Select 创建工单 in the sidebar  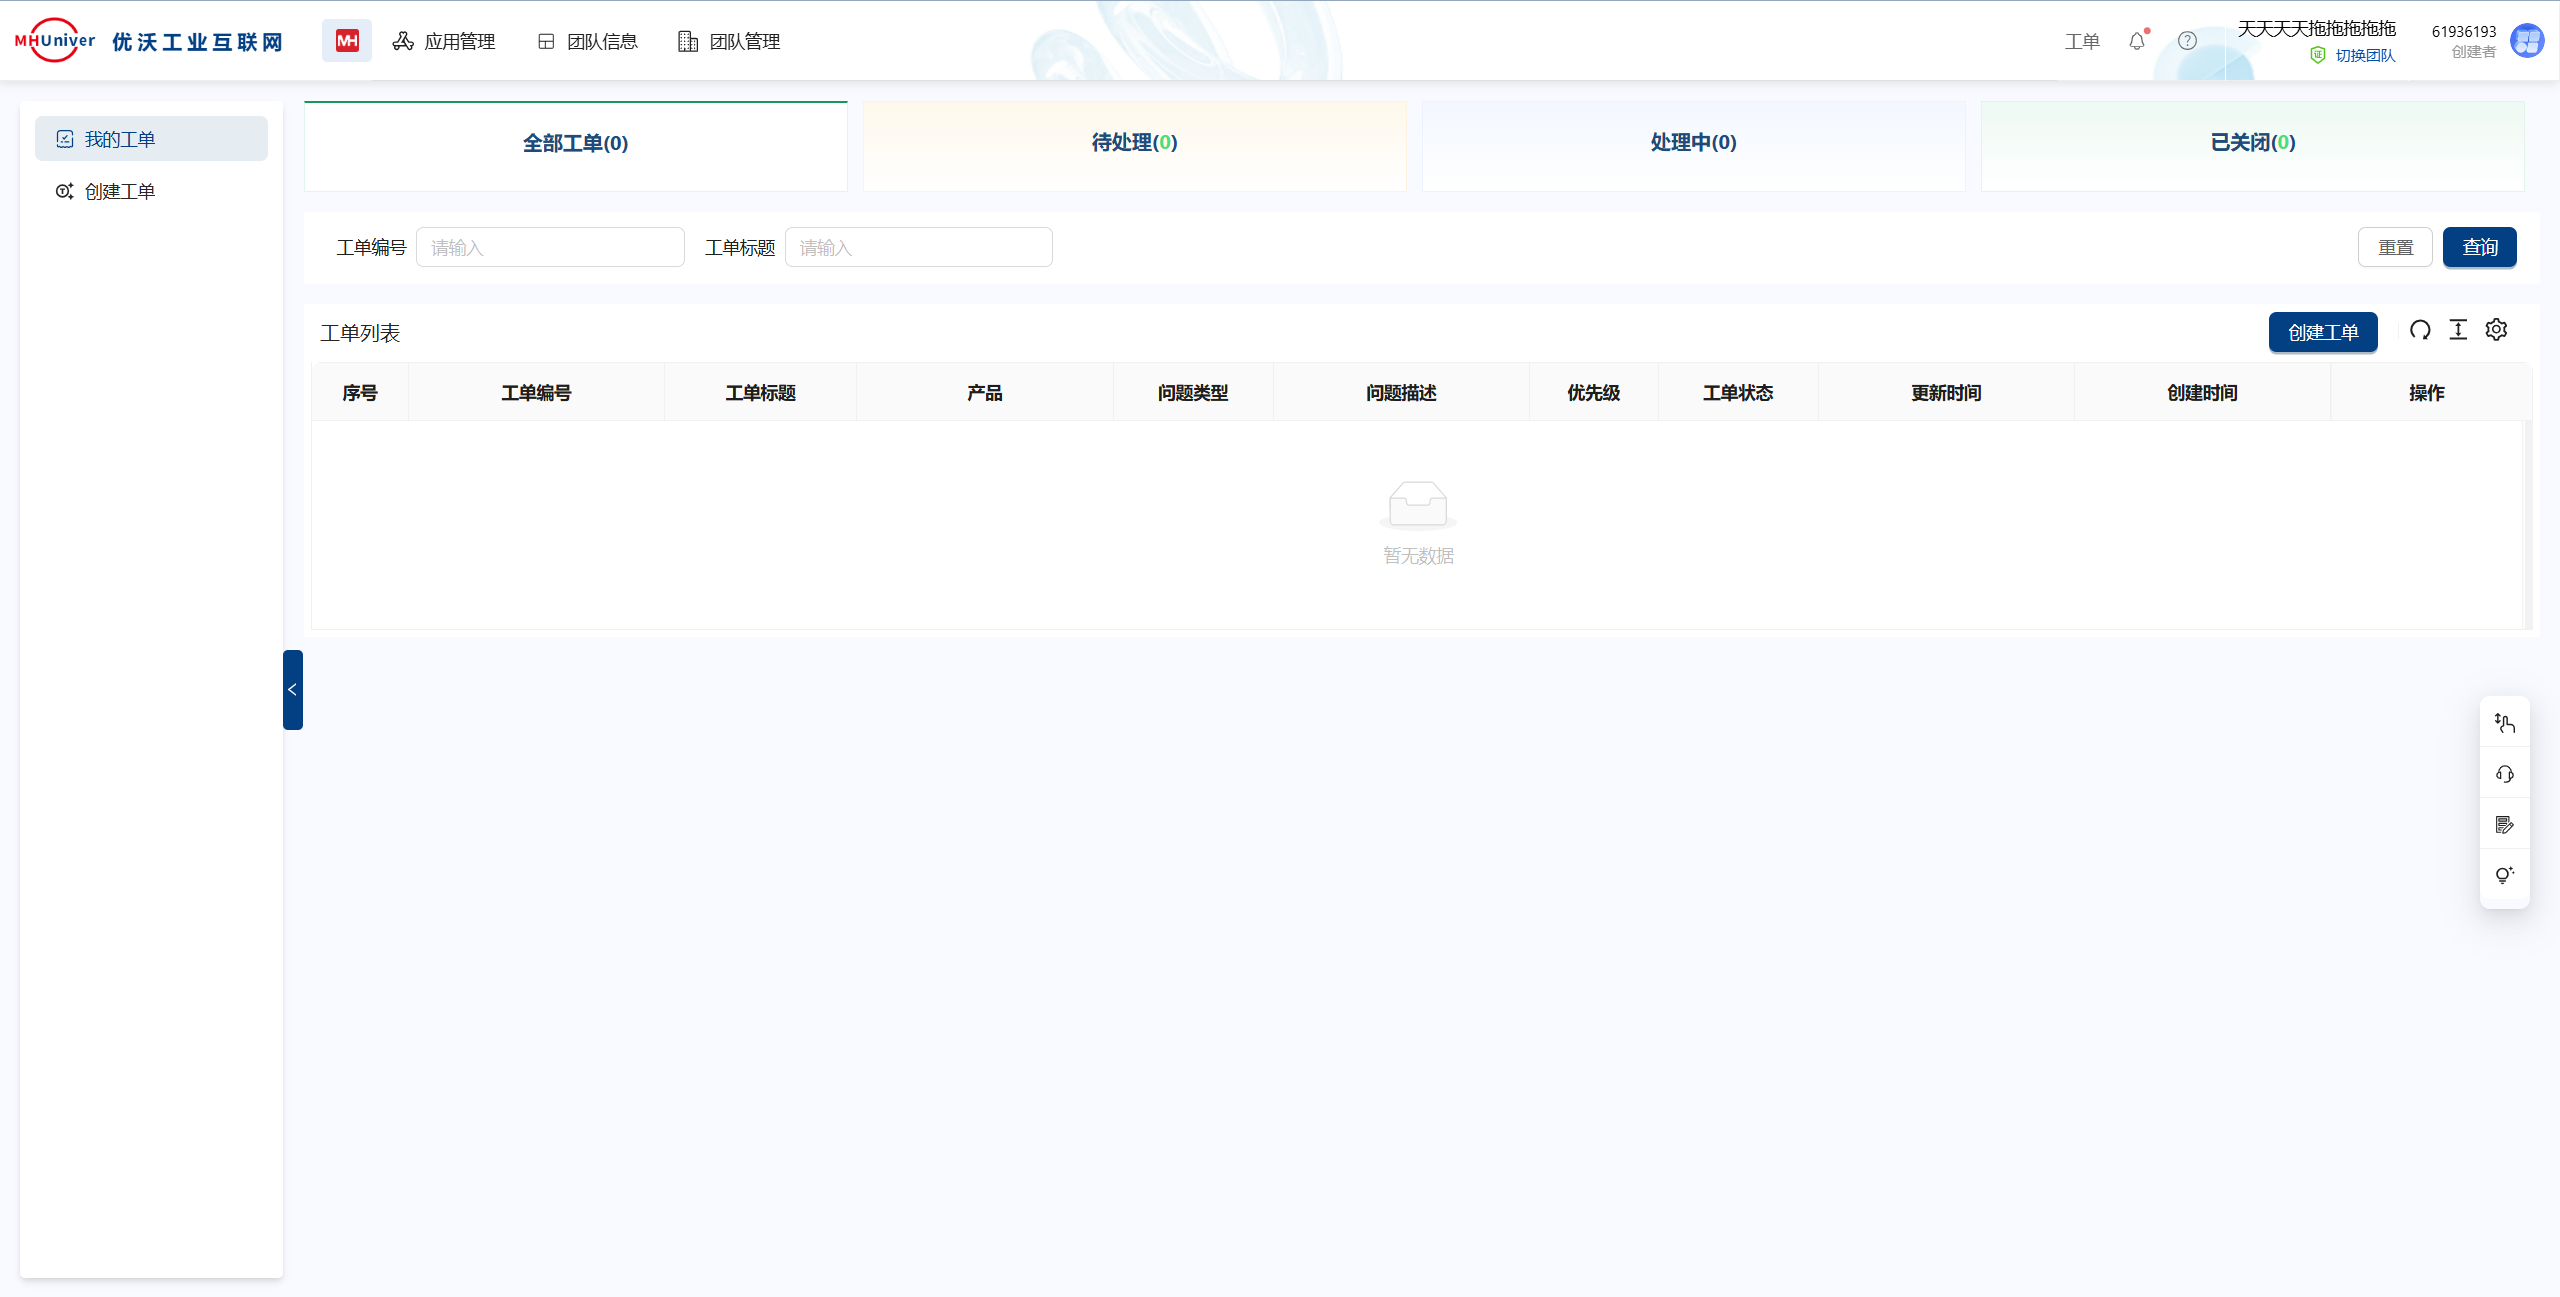tap(119, 191)
